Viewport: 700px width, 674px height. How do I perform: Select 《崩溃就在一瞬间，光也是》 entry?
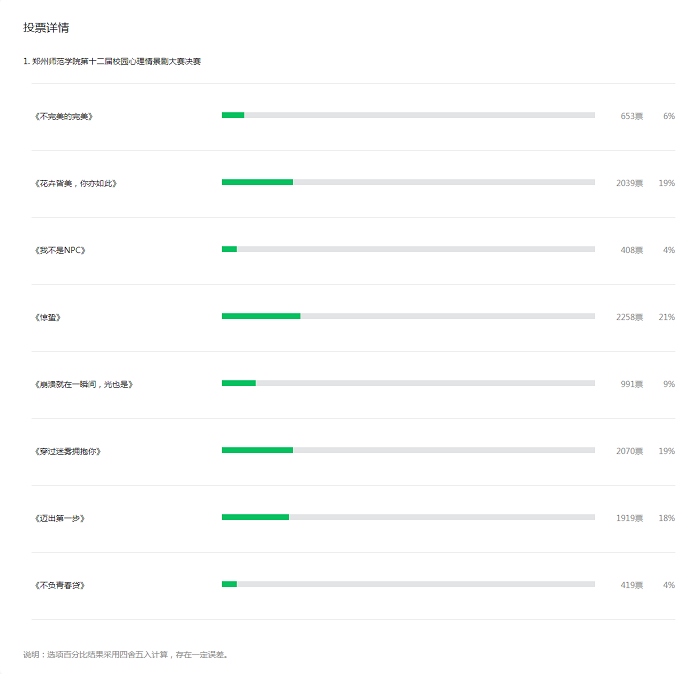click(x=83, y=384)
